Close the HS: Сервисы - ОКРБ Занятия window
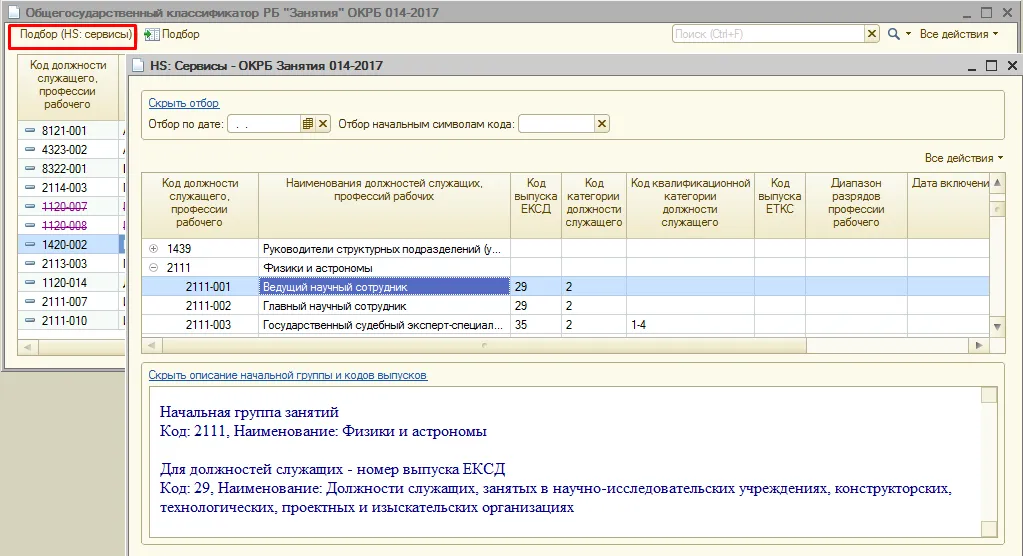1023x556 pixels. 1012,65
